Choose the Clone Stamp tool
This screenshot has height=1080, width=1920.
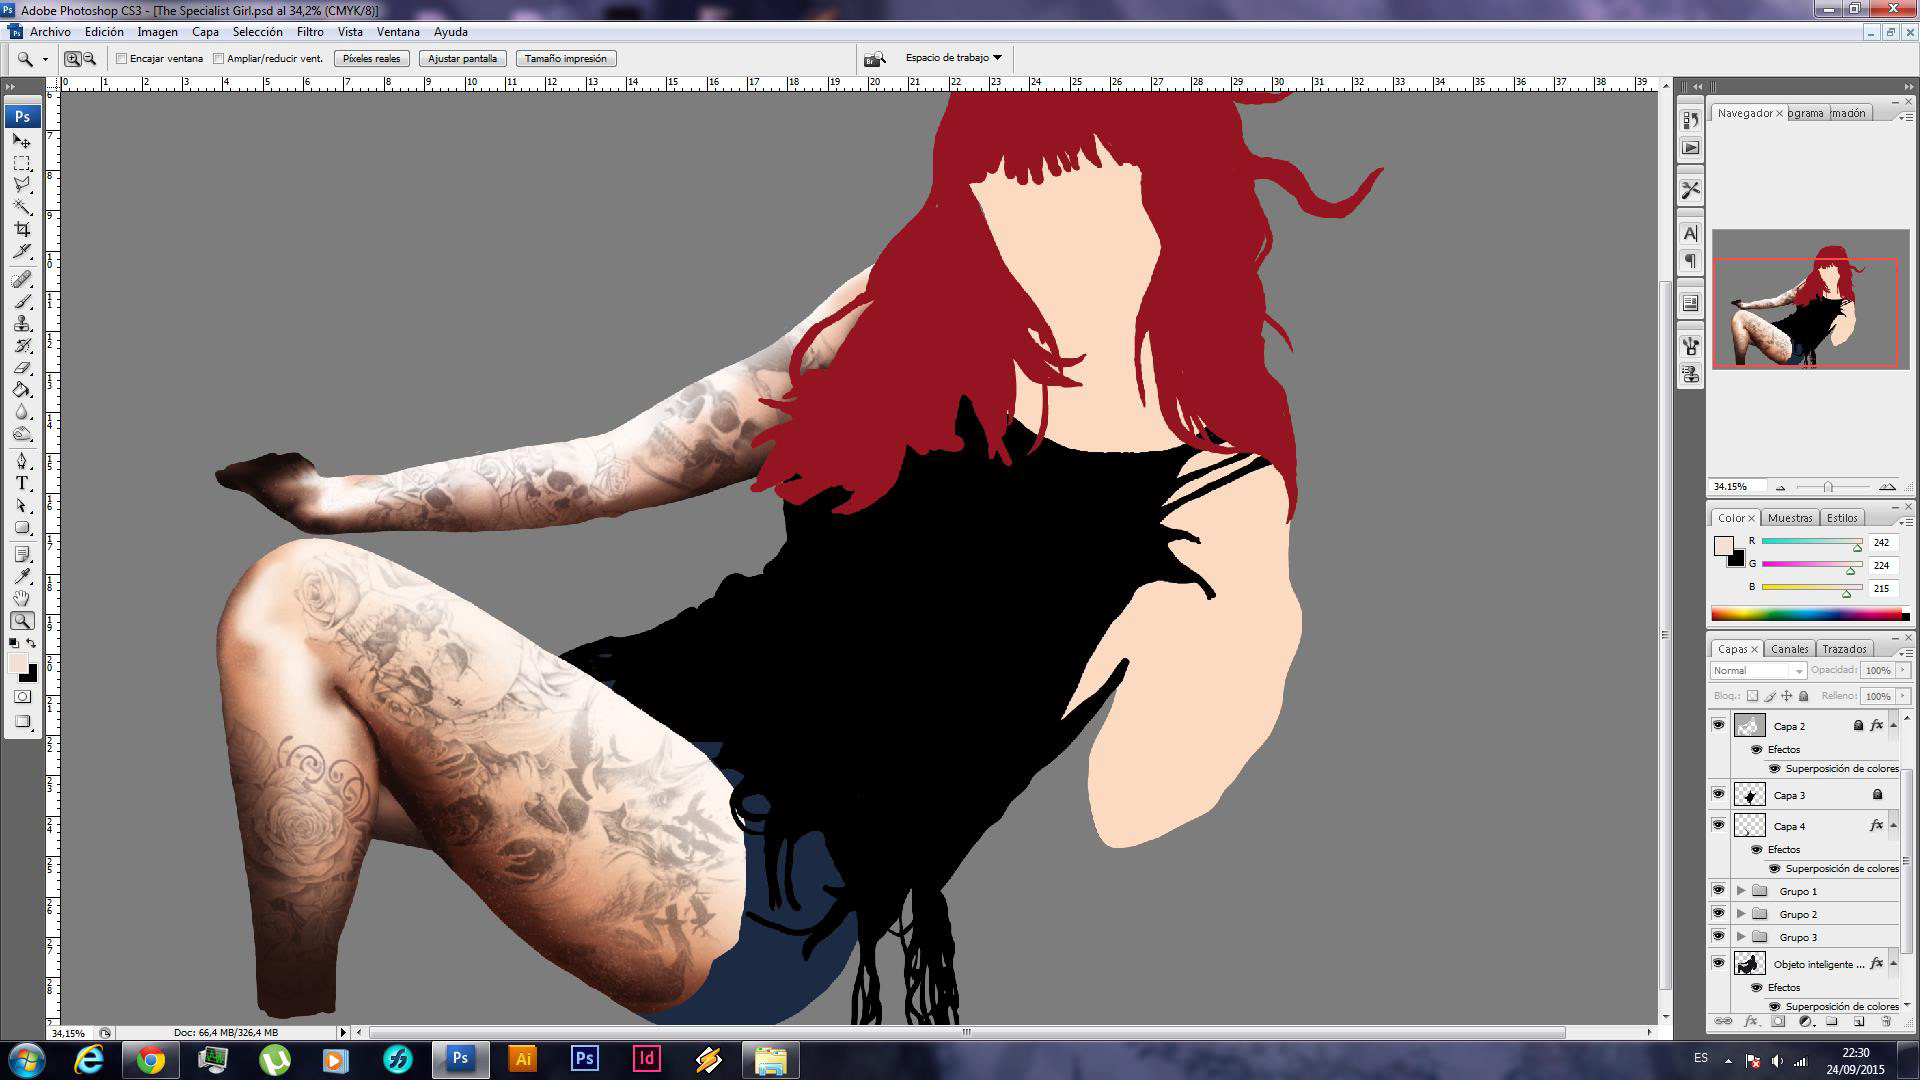(x=22, y=324)
